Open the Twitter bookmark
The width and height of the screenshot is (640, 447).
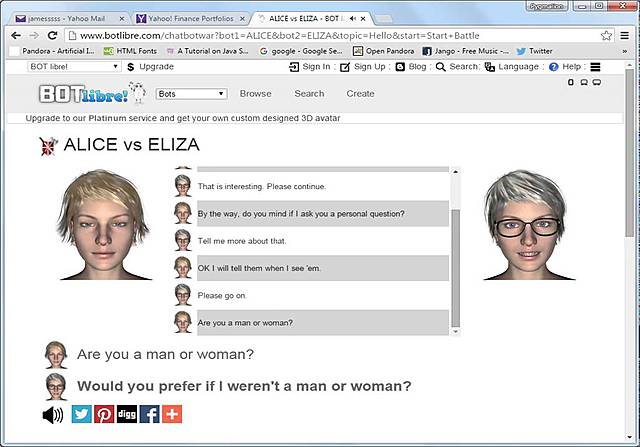pos(535,51)
